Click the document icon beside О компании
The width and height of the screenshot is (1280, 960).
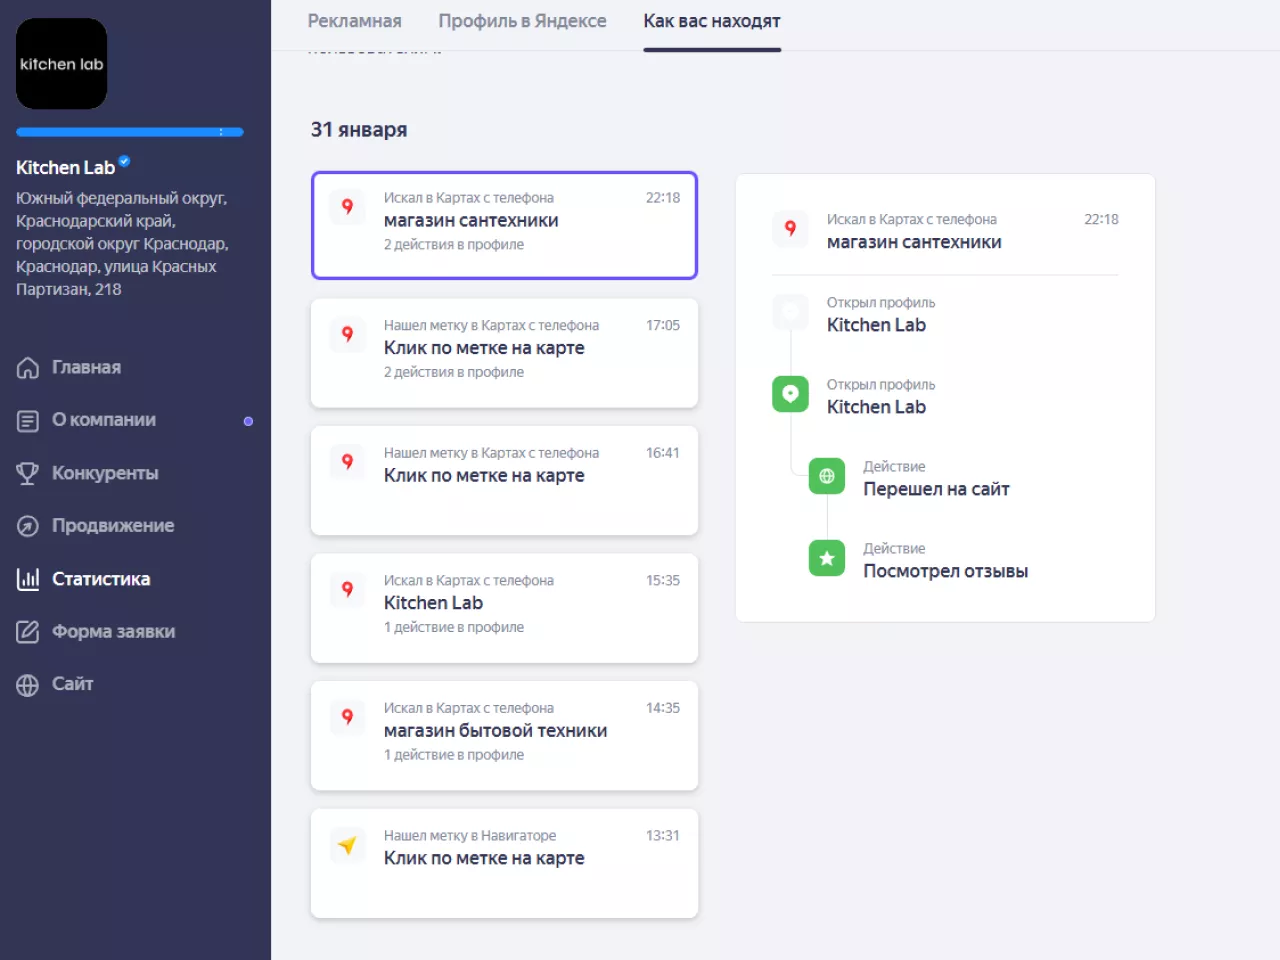pos(28,421)
